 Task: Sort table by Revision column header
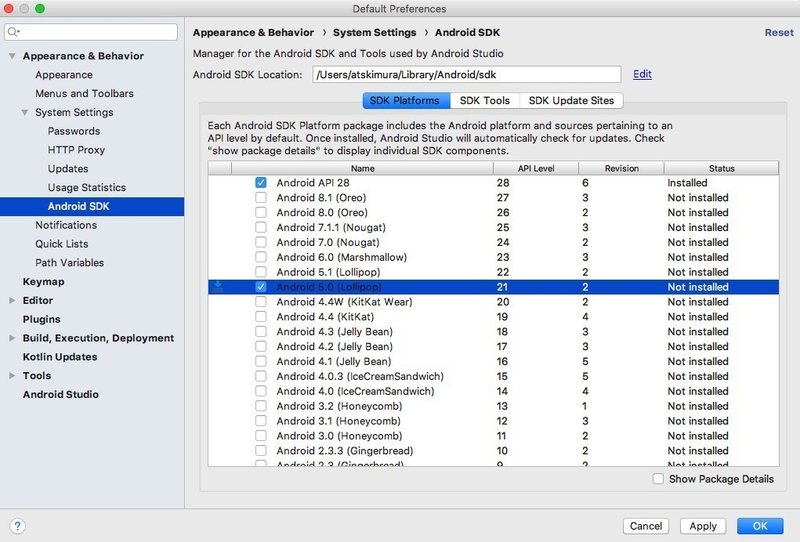pyautogui.click(x=621, y=168)
